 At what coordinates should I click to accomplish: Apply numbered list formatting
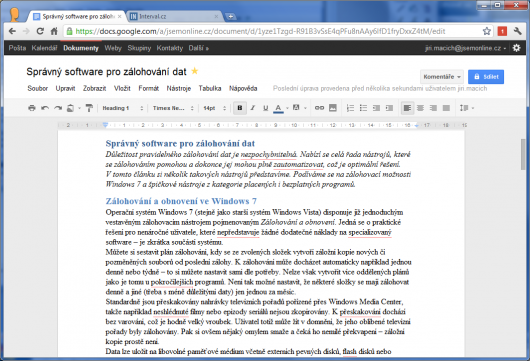click(x=350, y=108)
